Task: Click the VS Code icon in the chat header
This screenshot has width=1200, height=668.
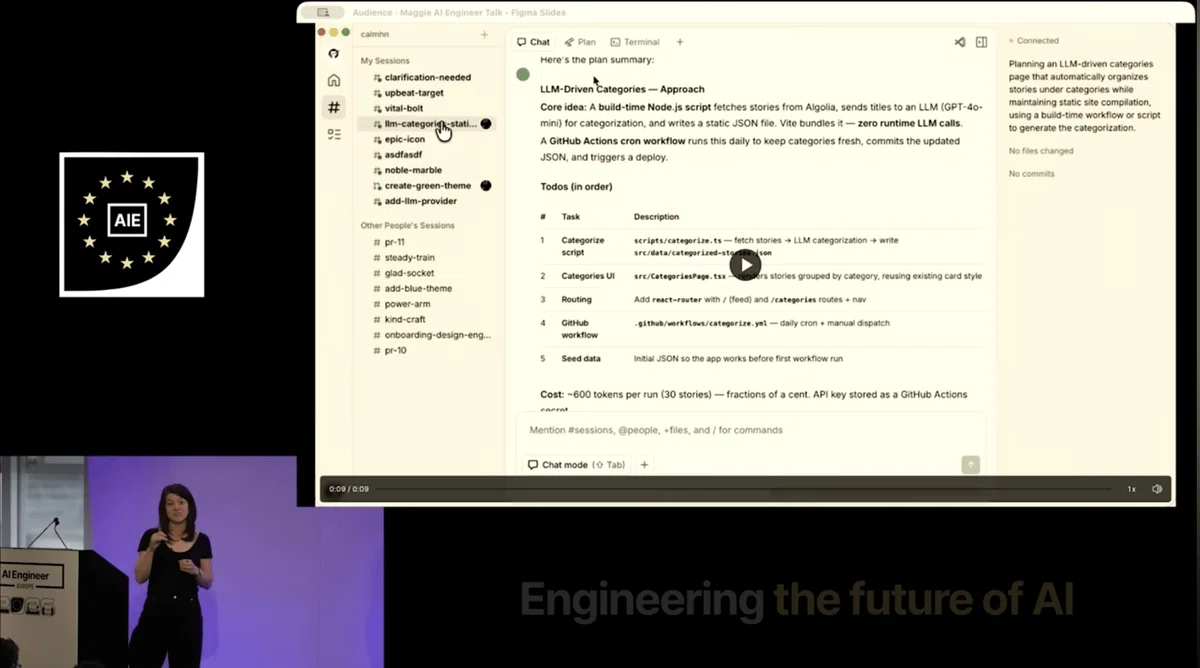Action: coord(959,42)
